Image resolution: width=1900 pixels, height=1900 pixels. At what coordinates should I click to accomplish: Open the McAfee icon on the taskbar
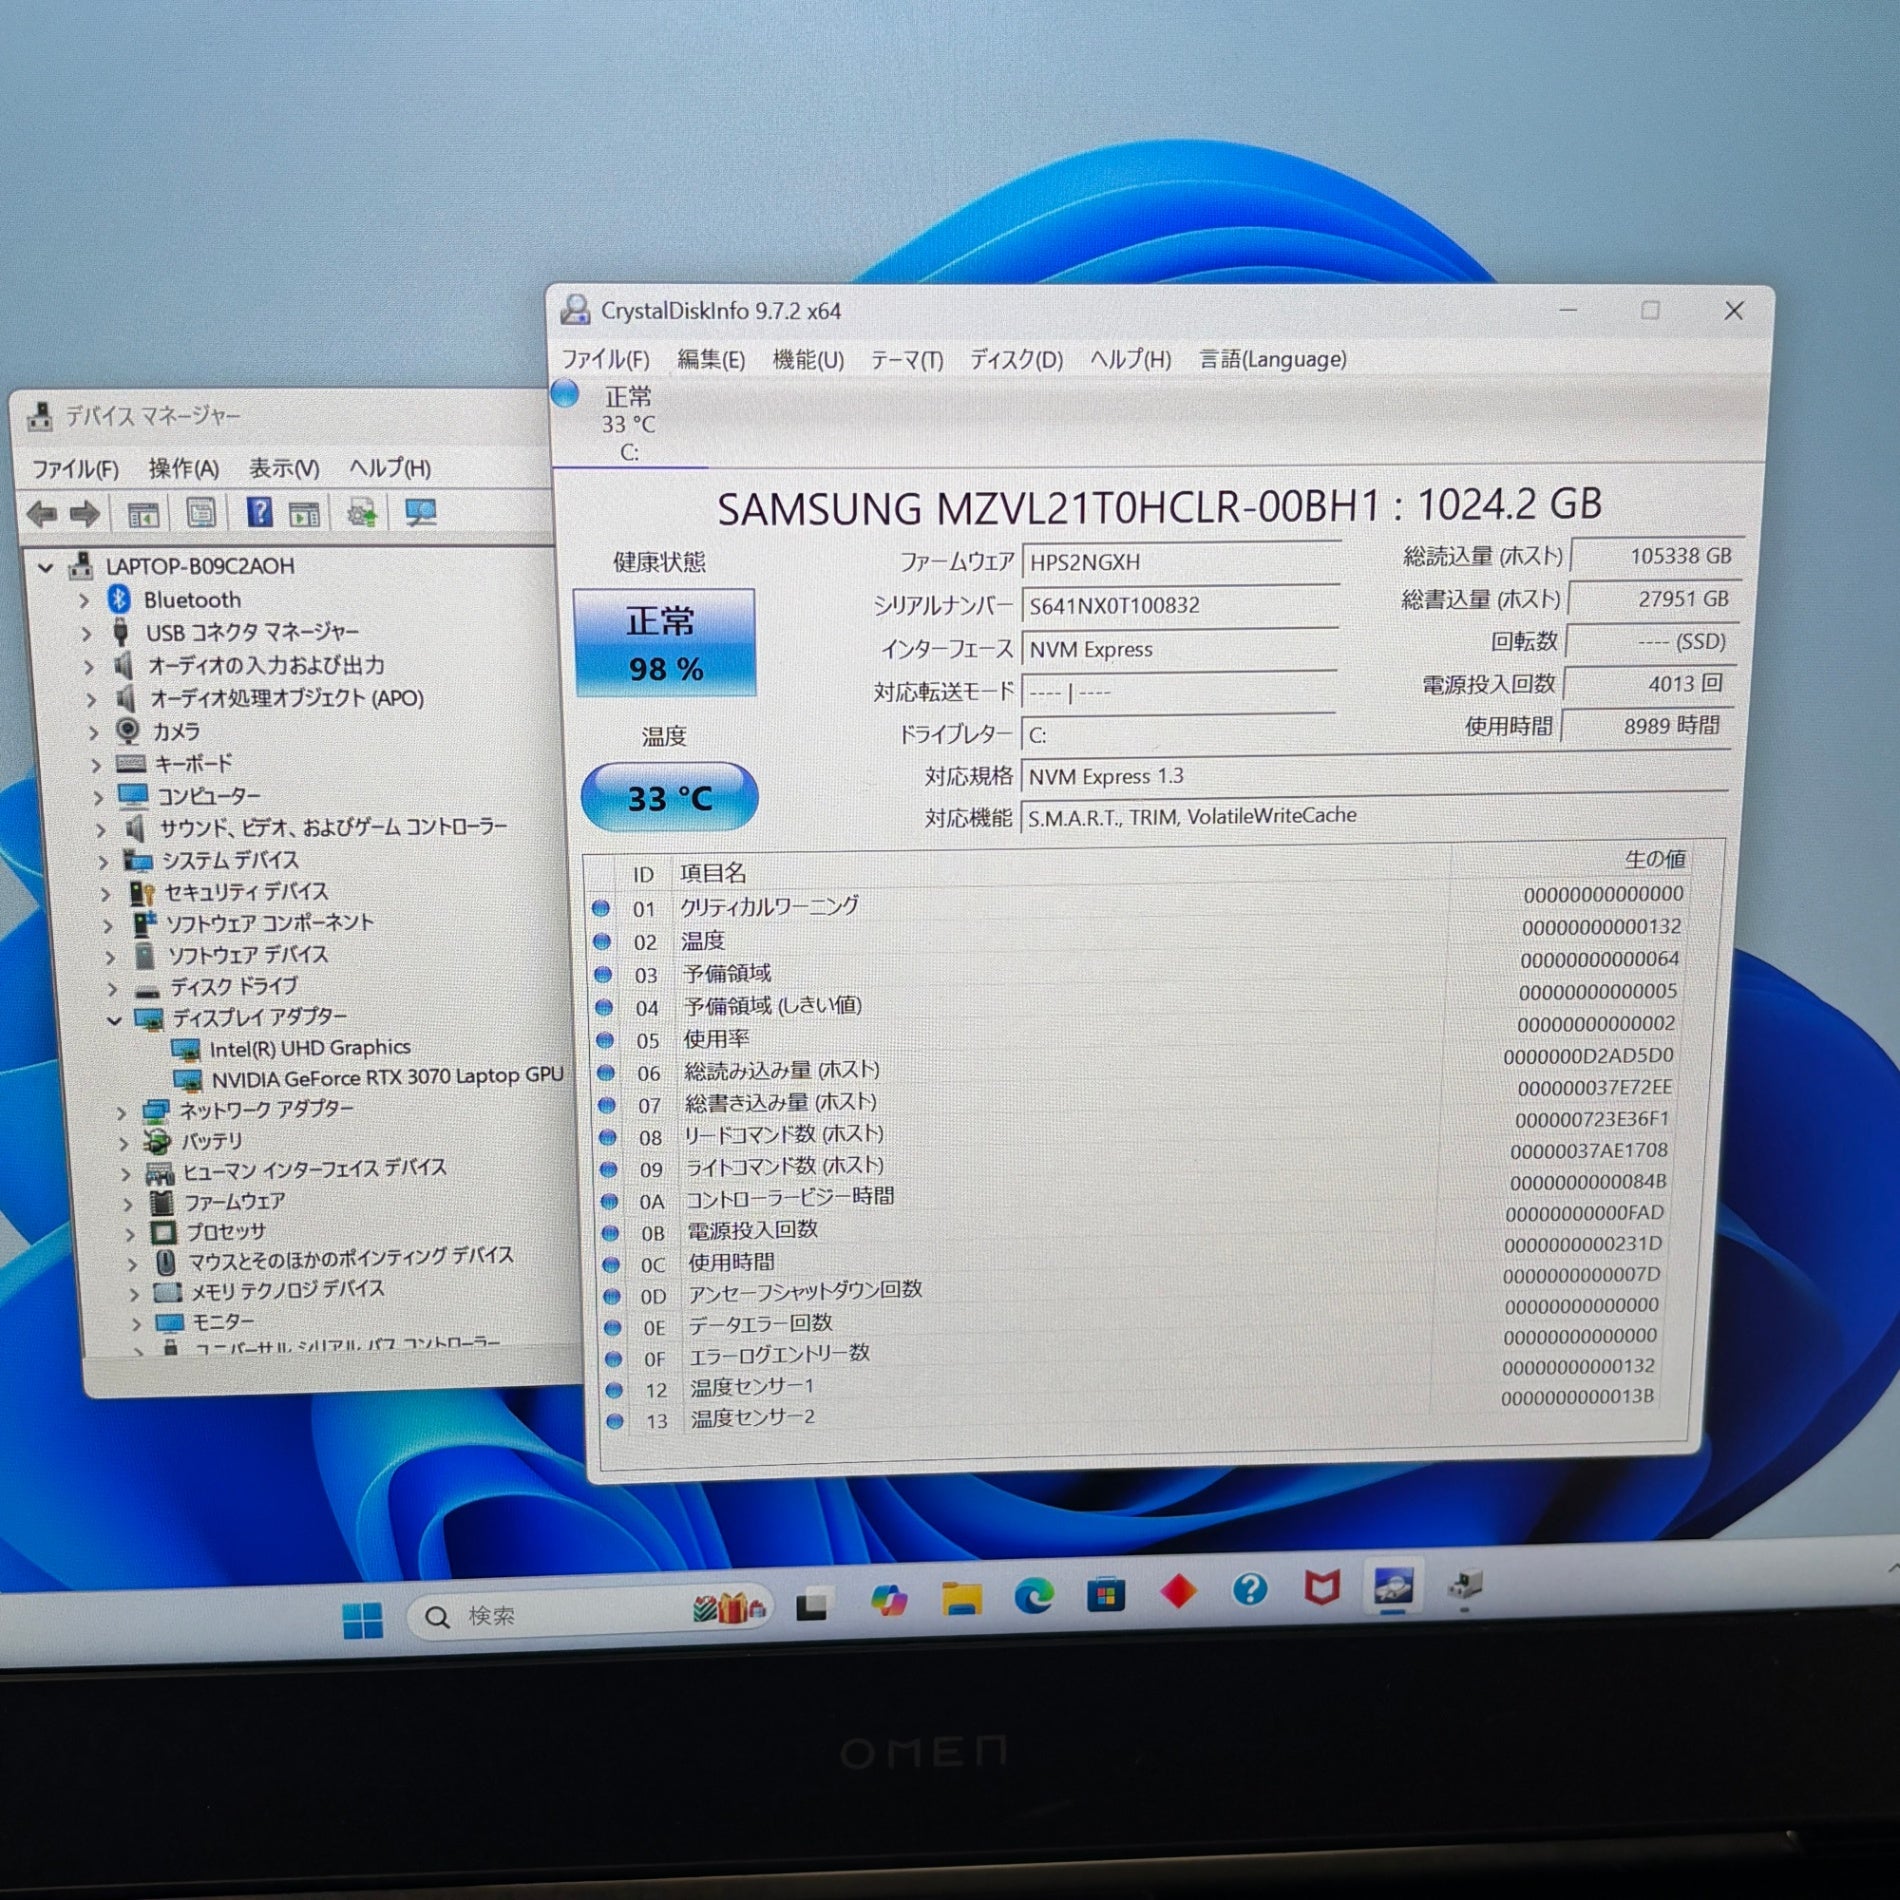tap(1322, 1588)
